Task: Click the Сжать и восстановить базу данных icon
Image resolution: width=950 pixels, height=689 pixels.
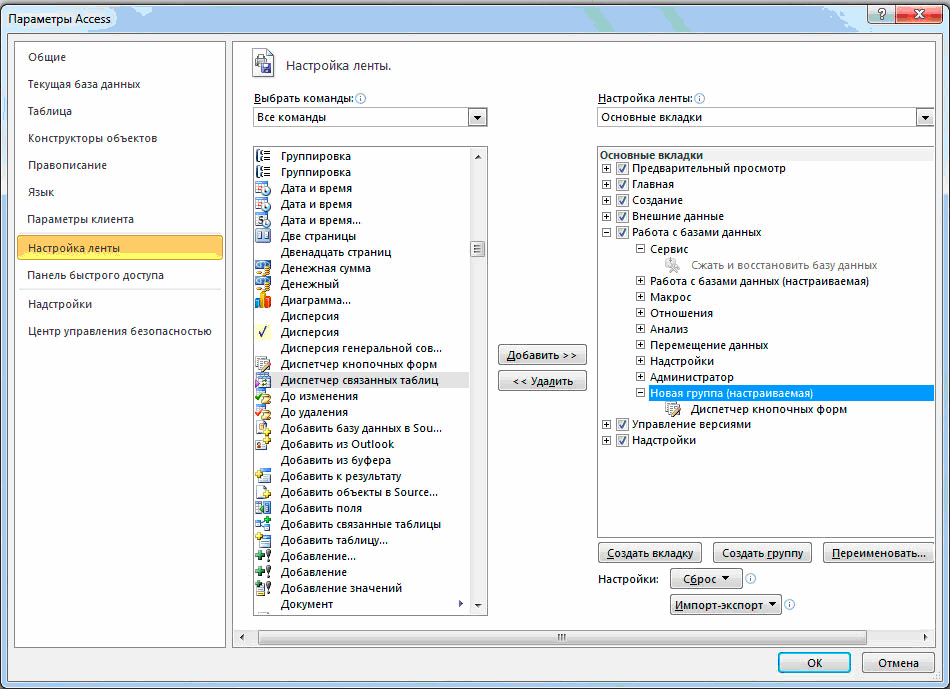Action: [x=673, y=265]
